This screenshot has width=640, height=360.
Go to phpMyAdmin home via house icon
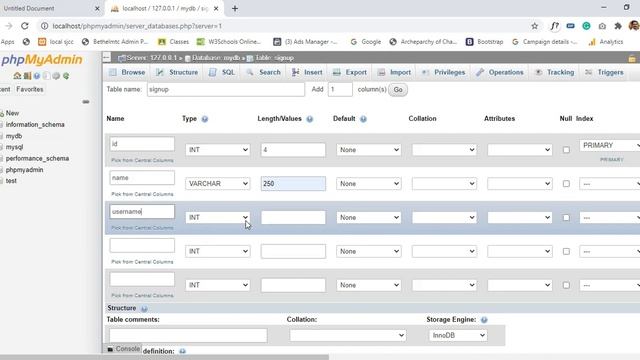[17, 76]
